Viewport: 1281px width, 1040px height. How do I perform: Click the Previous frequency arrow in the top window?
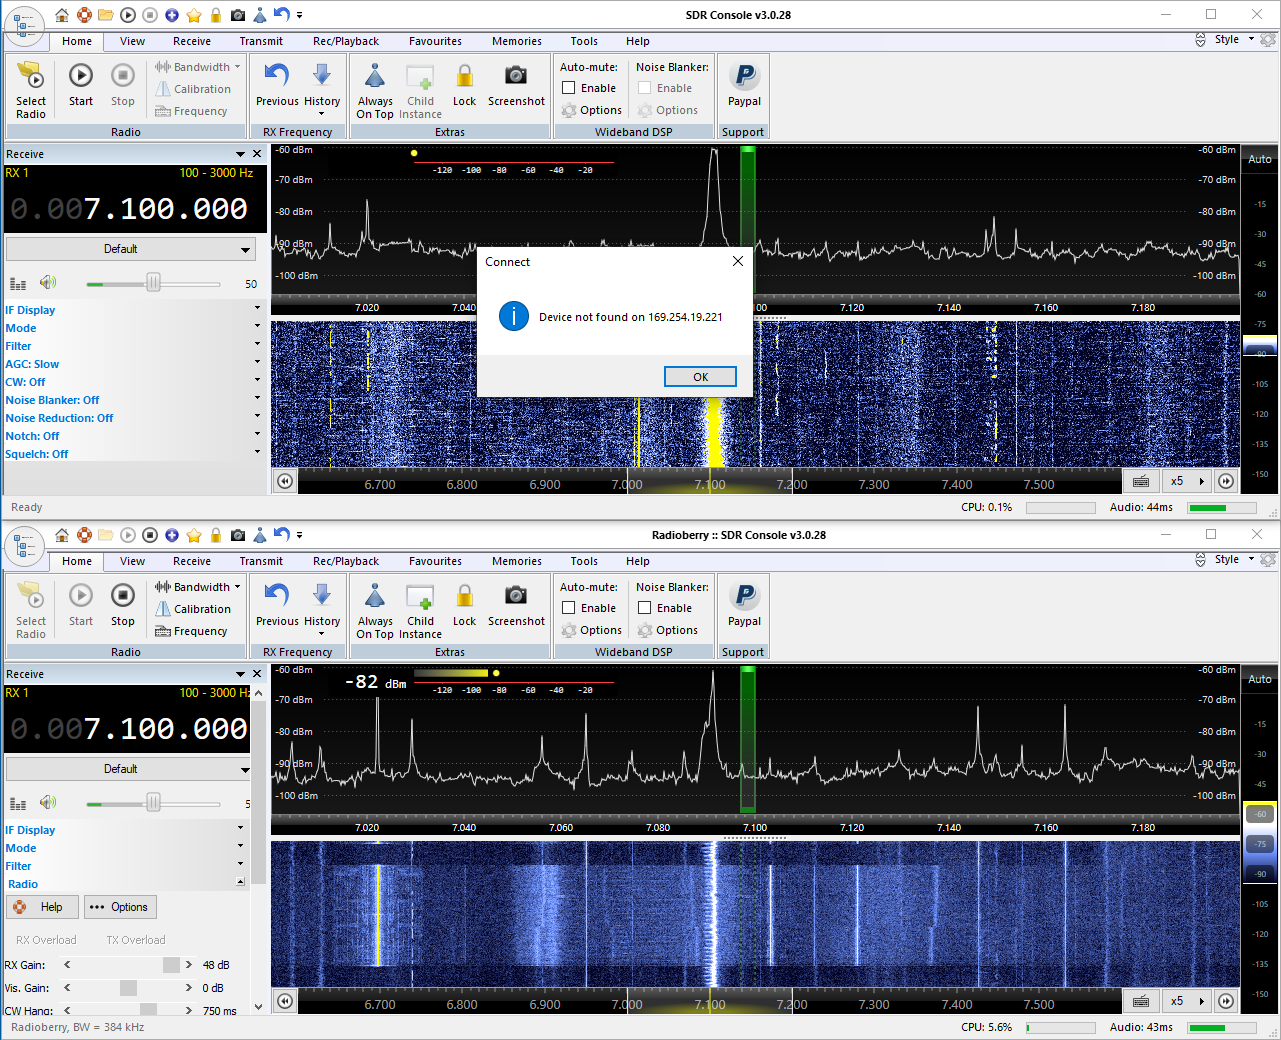pyautogui.click(x=277, y=77)
